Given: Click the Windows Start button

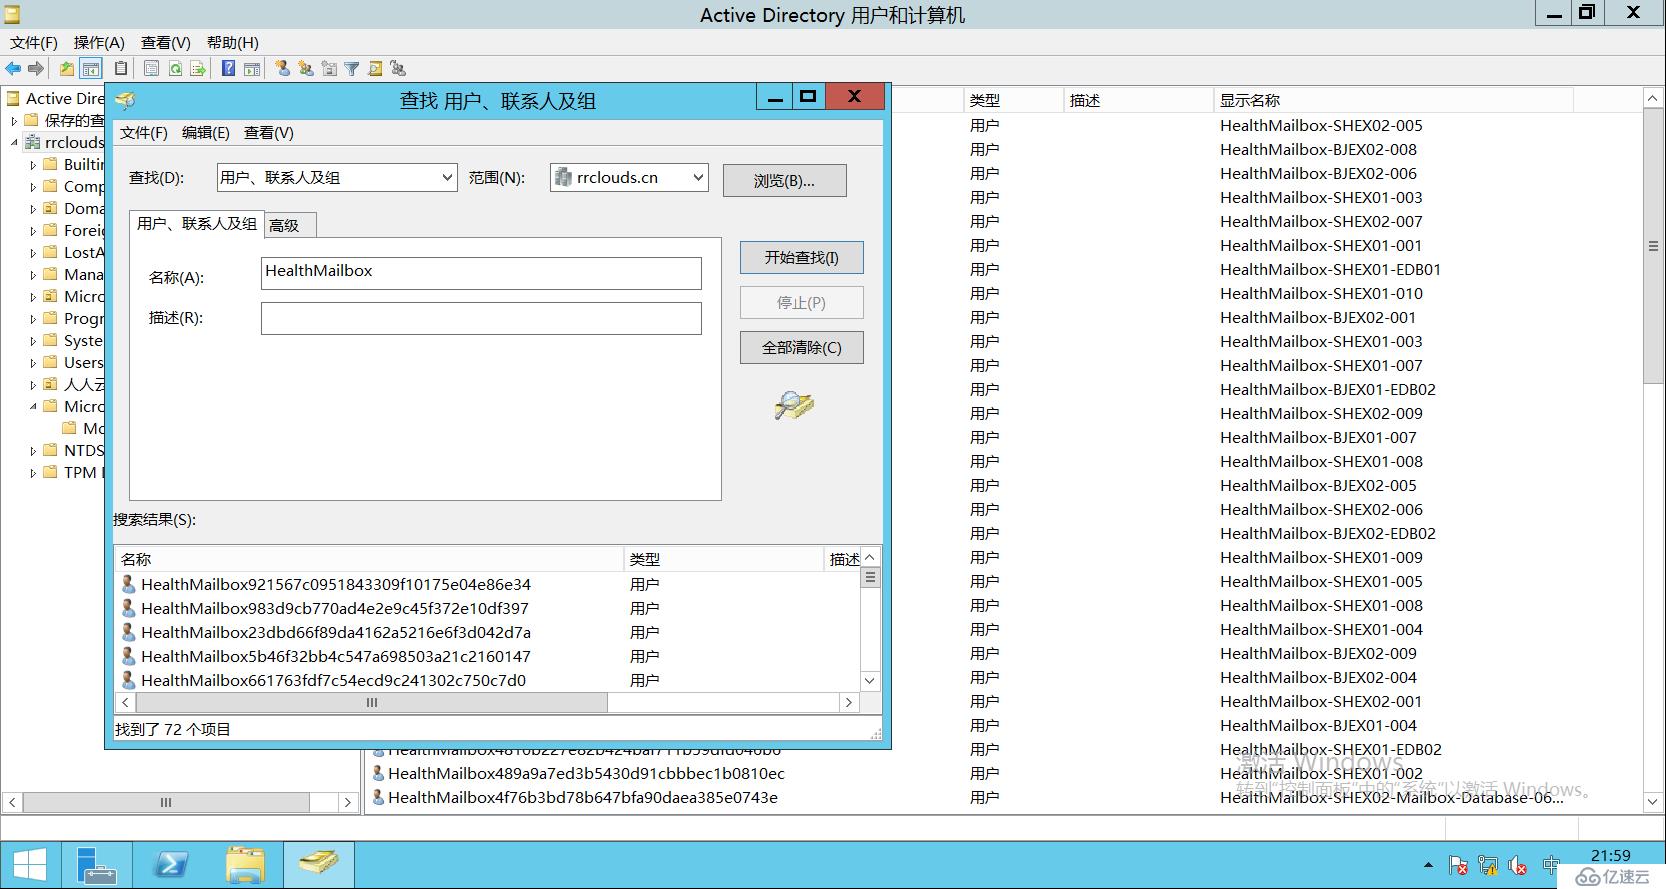Looking at the screenshot, I should [x=29, y=865].
